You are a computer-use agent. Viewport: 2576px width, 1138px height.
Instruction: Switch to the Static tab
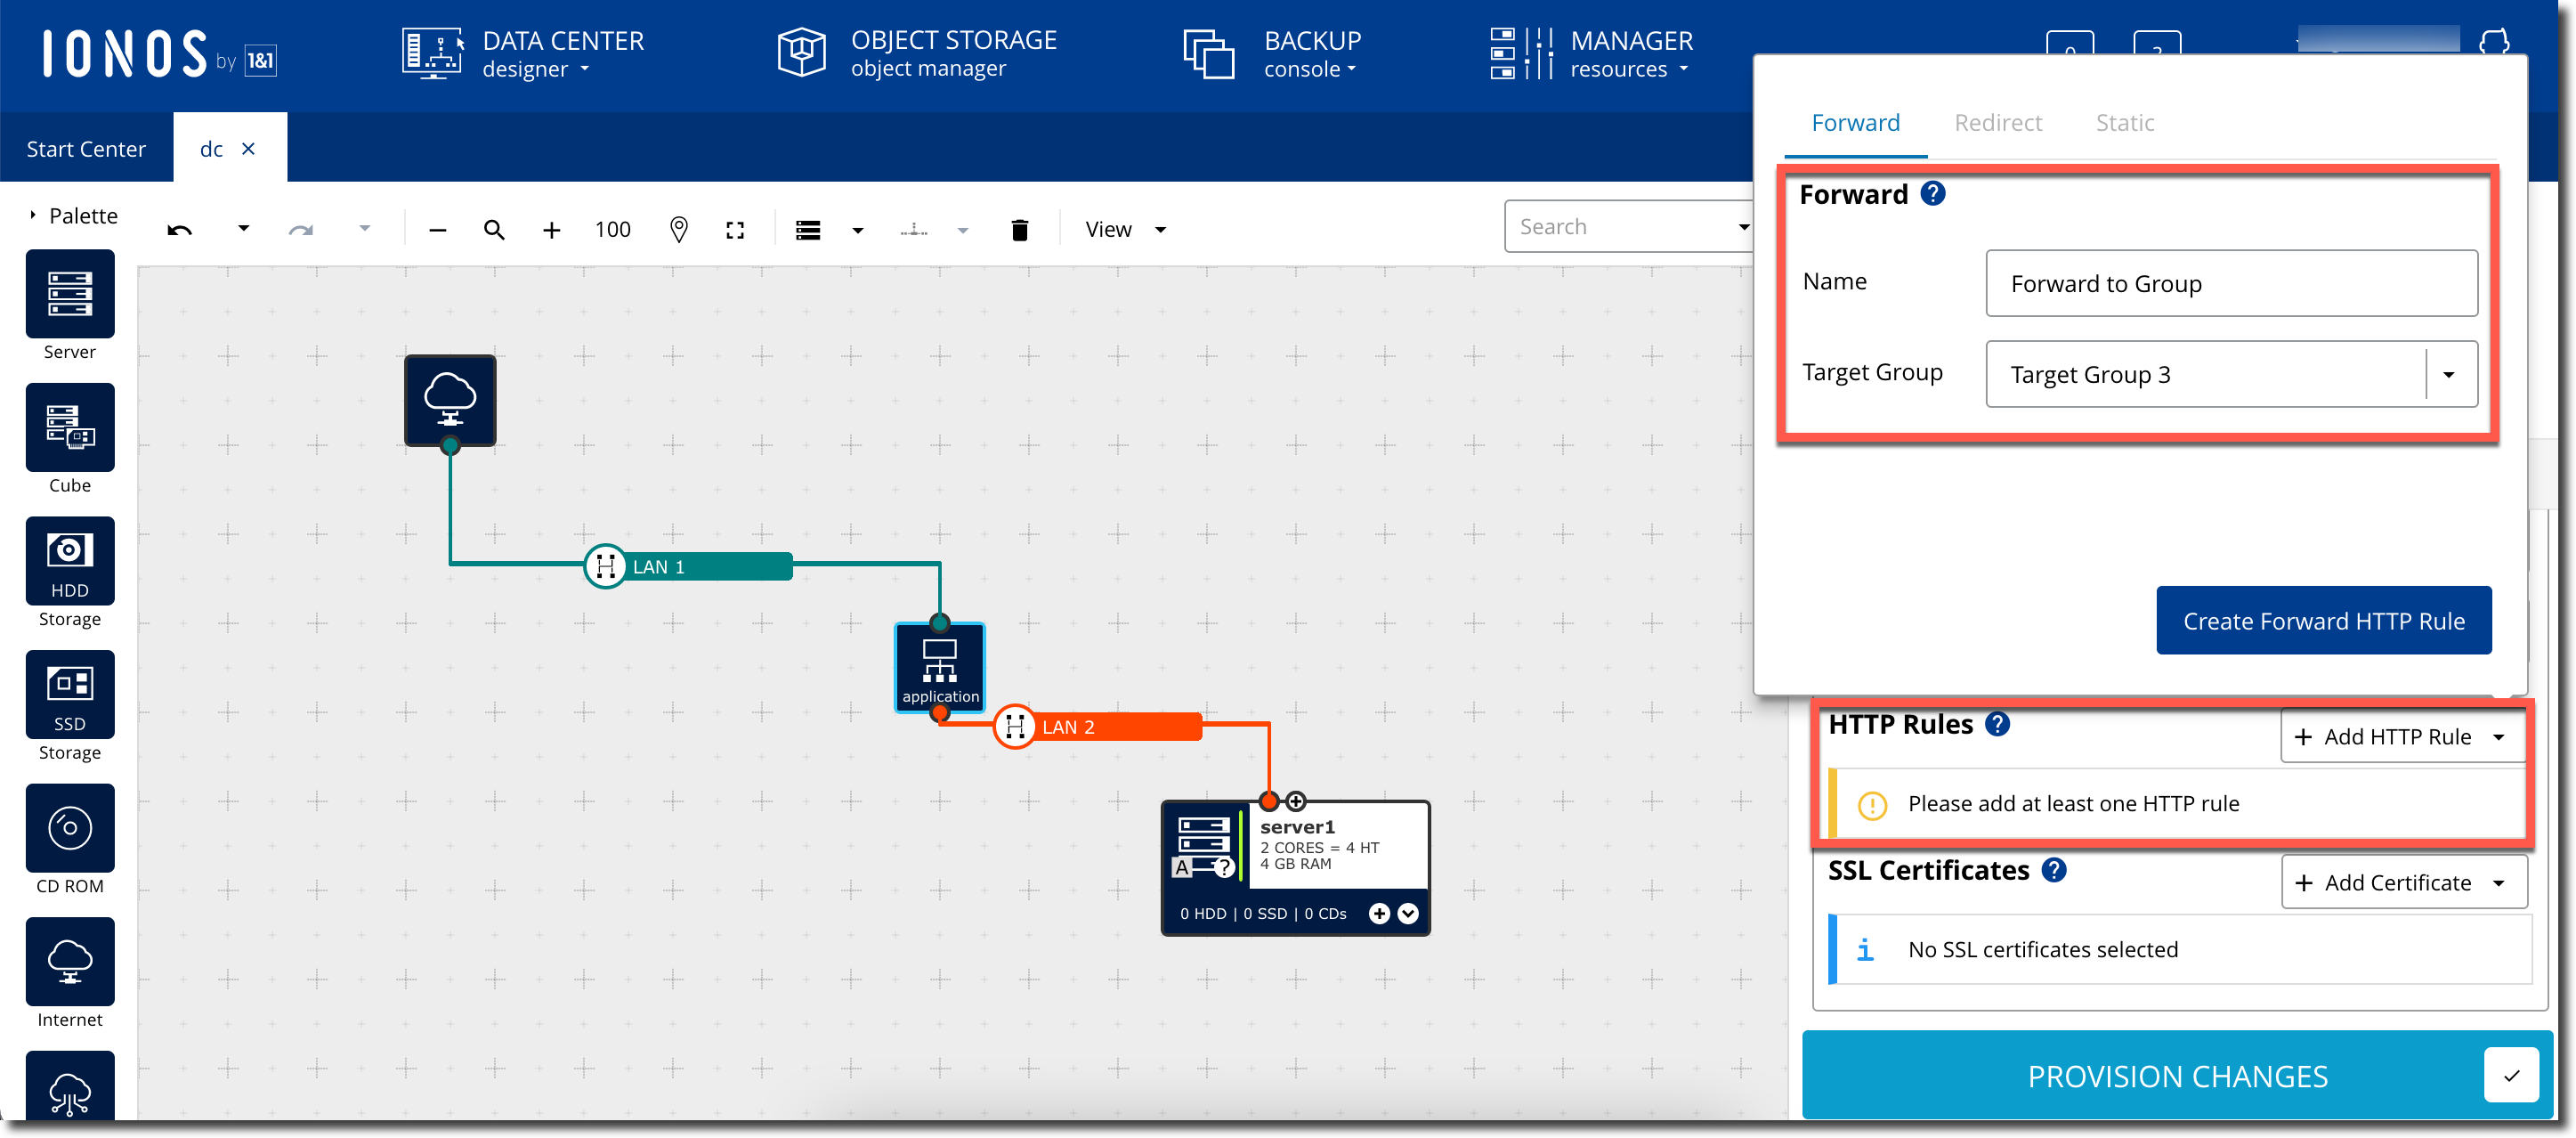pyautogui.click(x=2125, y=123)
